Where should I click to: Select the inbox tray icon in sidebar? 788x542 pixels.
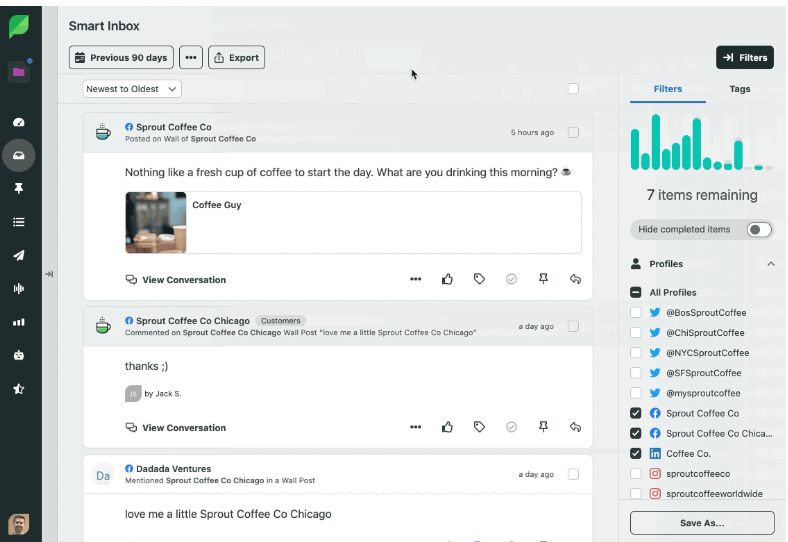point(19,155)
